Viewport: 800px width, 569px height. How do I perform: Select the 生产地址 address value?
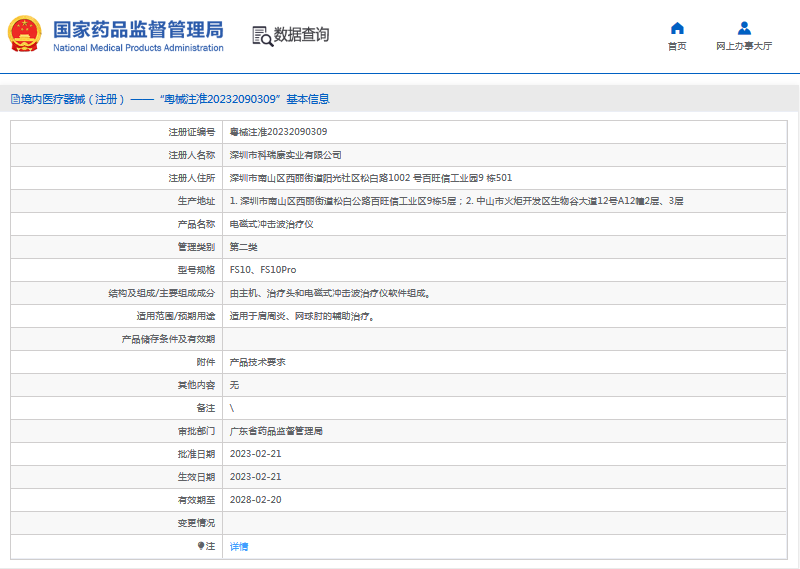point(457,201)
